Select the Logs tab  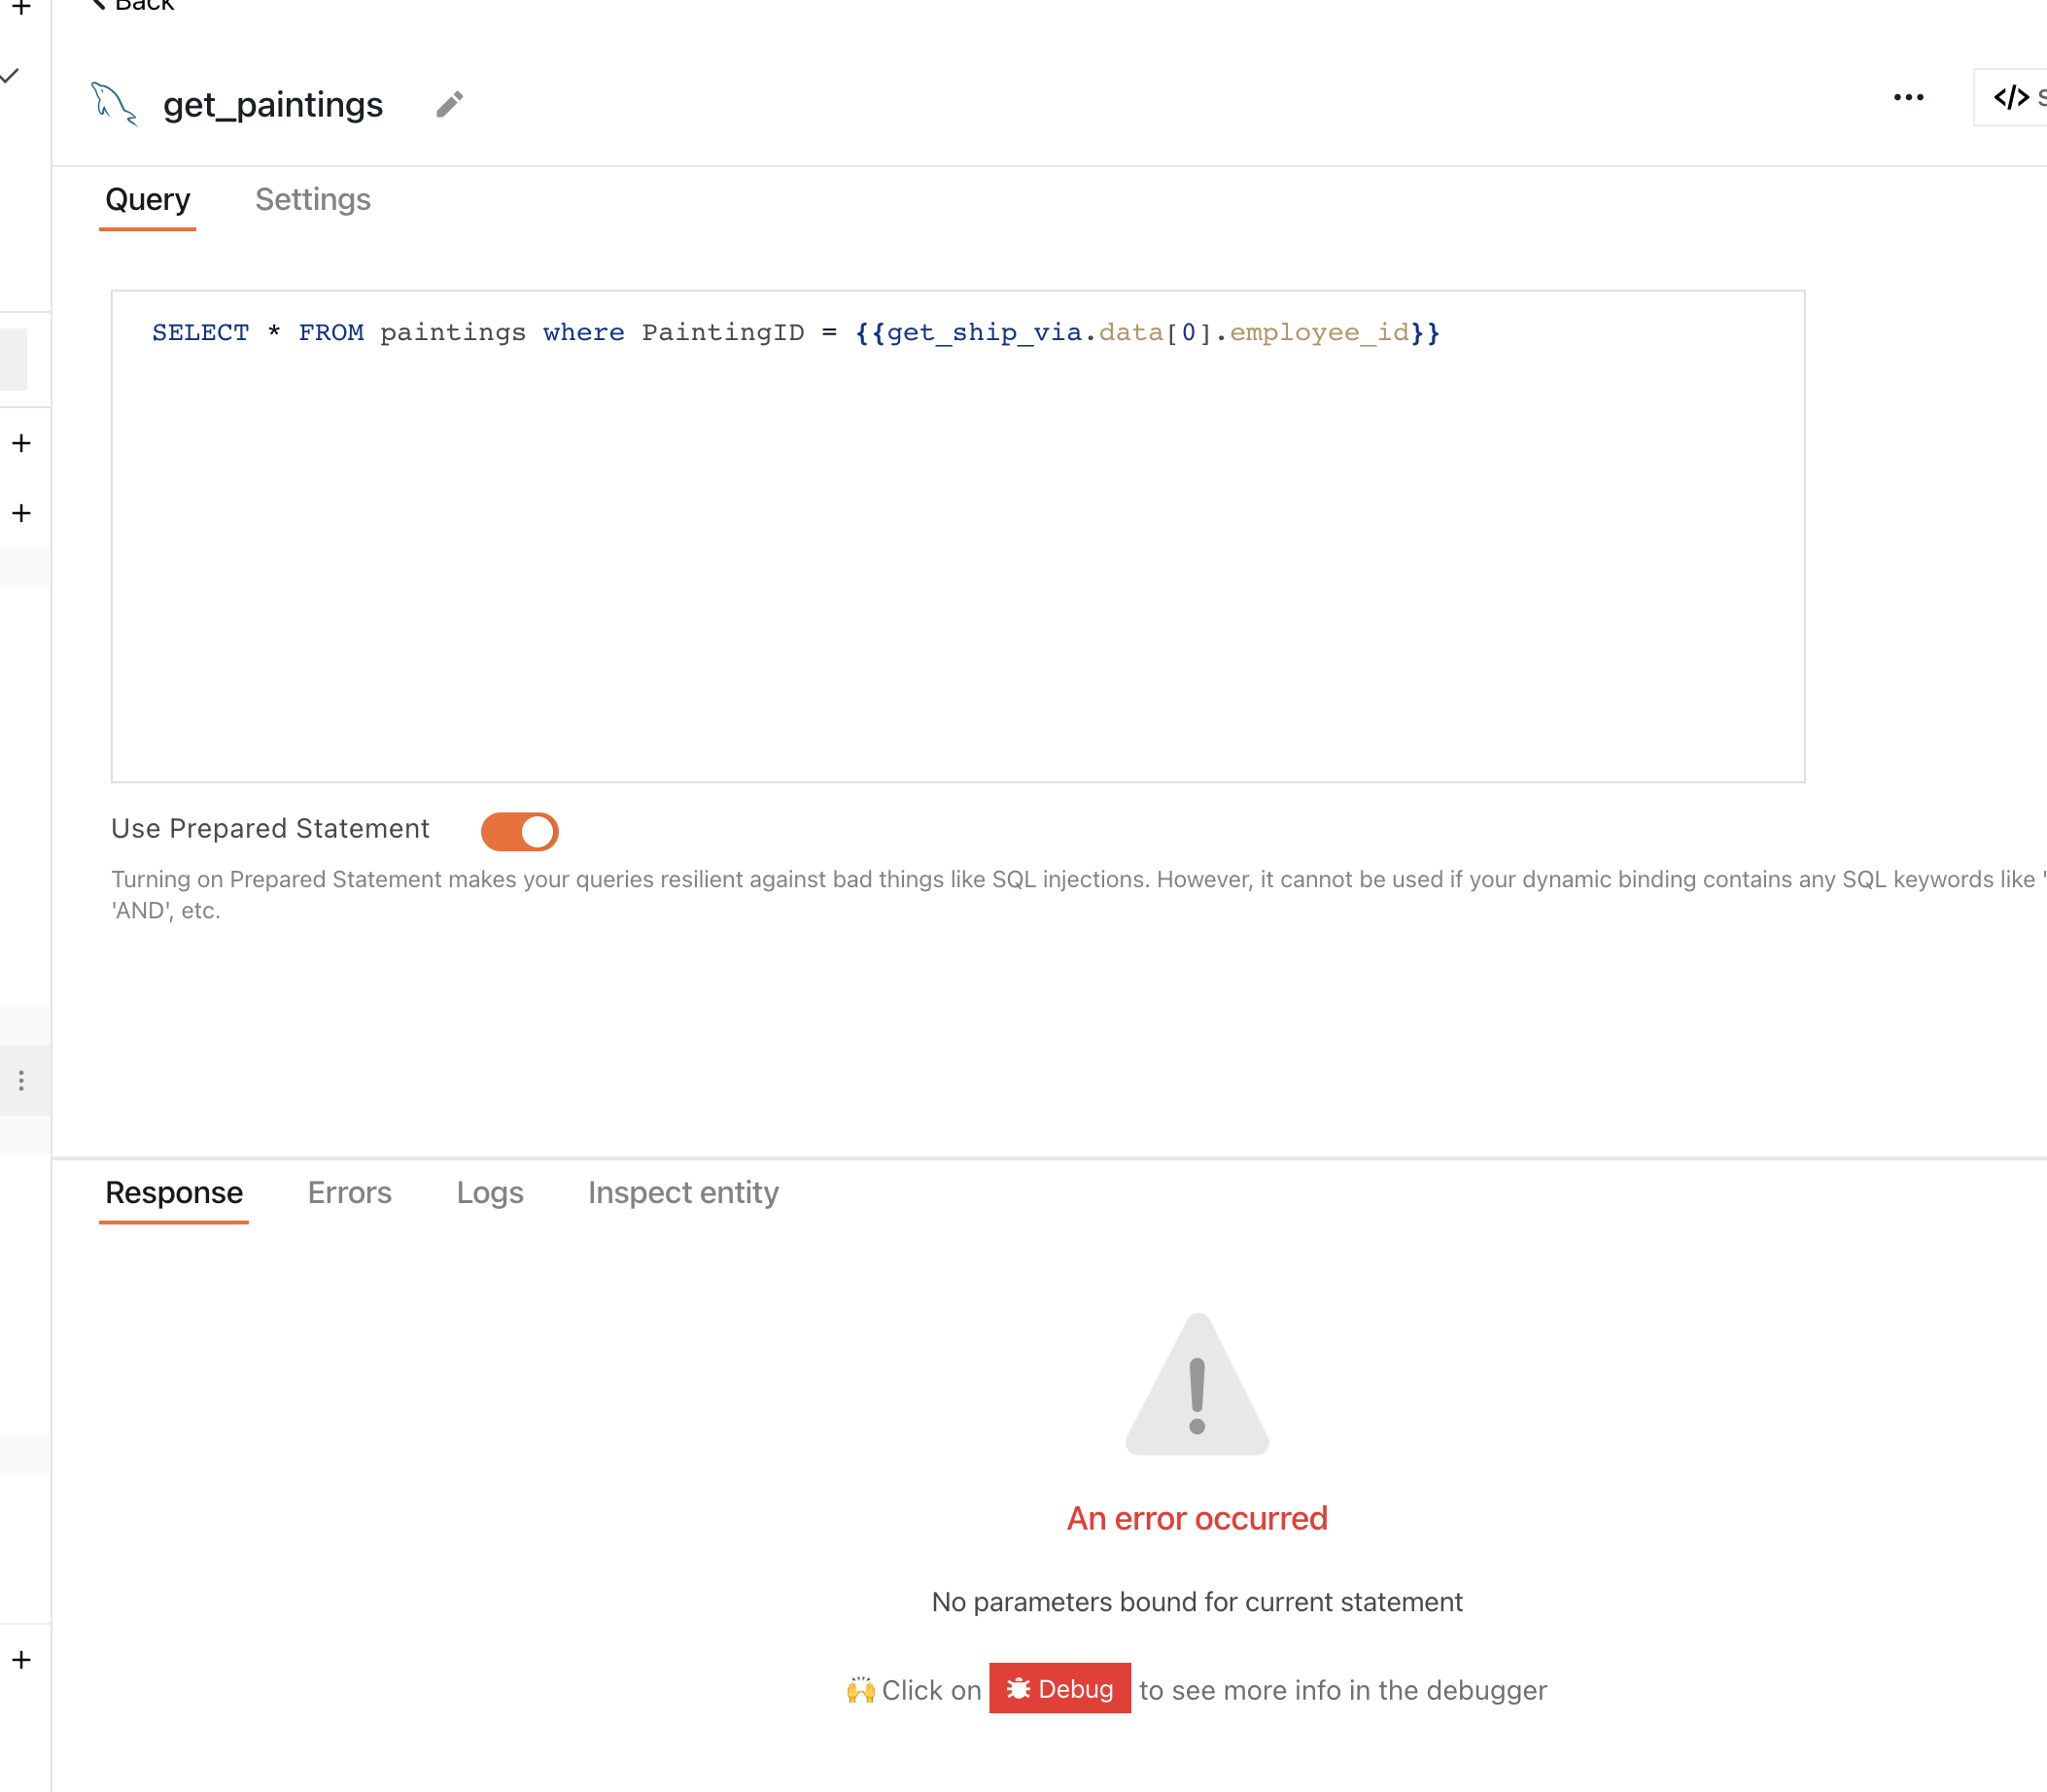pos(490,1192)
